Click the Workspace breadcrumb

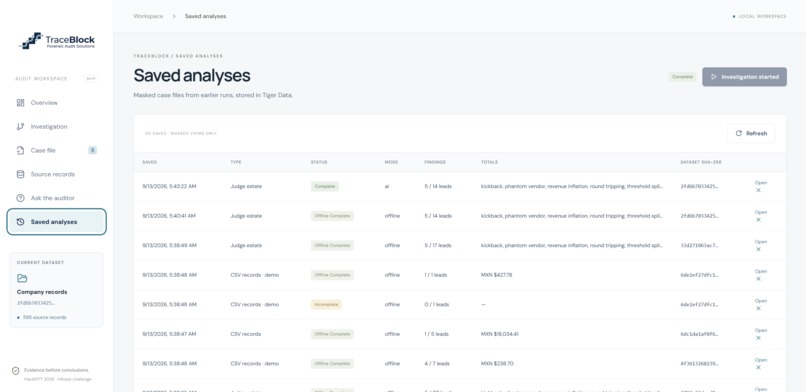pyautogui.click(x=148, y=16)
